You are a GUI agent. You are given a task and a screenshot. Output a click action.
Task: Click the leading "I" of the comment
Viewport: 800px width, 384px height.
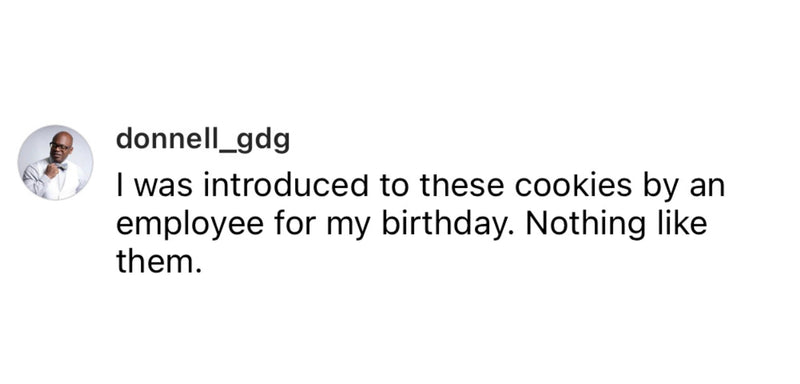click(x=120, y=187)
